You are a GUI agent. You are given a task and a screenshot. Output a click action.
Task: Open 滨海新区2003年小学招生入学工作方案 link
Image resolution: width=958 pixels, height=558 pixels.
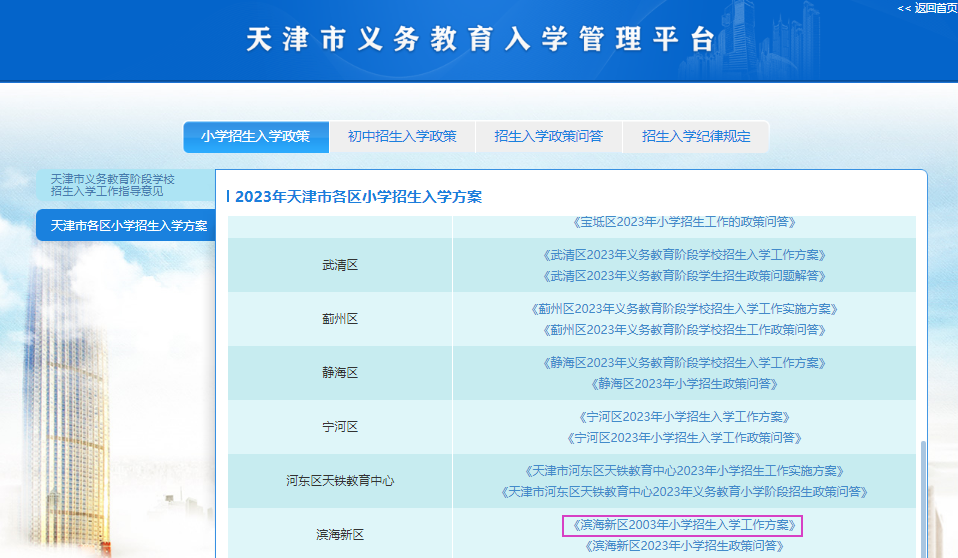tap(684, 525)
